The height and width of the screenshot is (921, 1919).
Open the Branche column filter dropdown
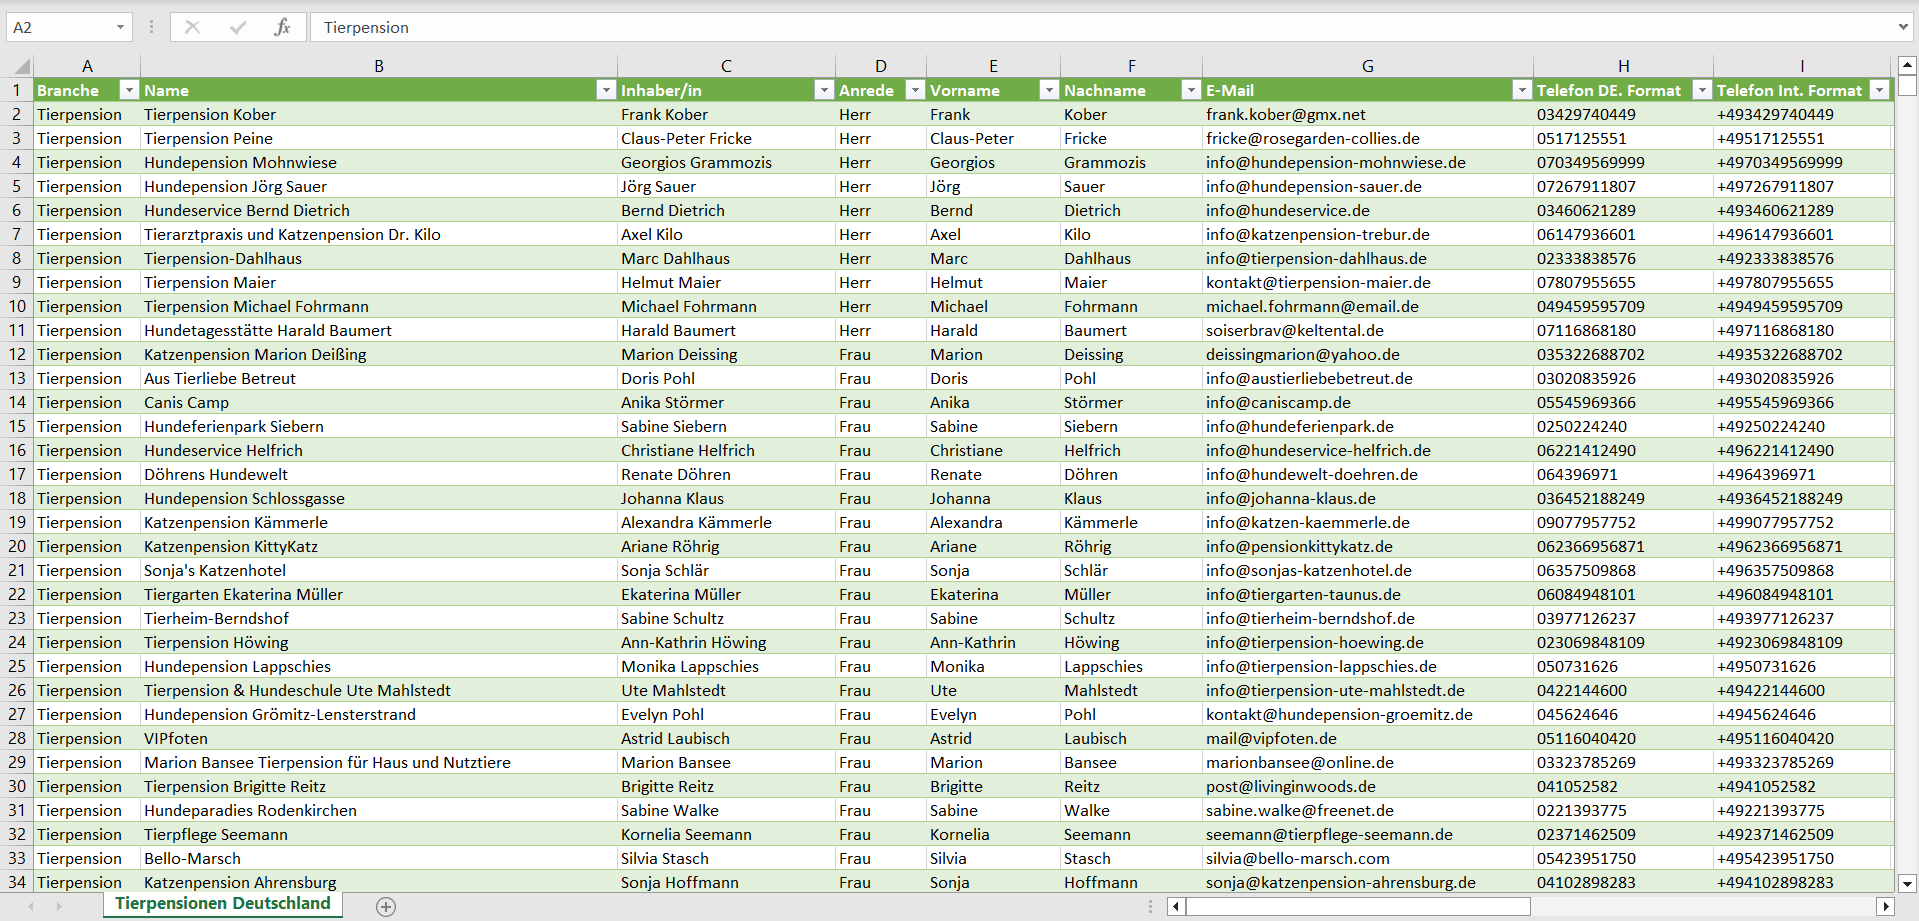tap(128, 90)
